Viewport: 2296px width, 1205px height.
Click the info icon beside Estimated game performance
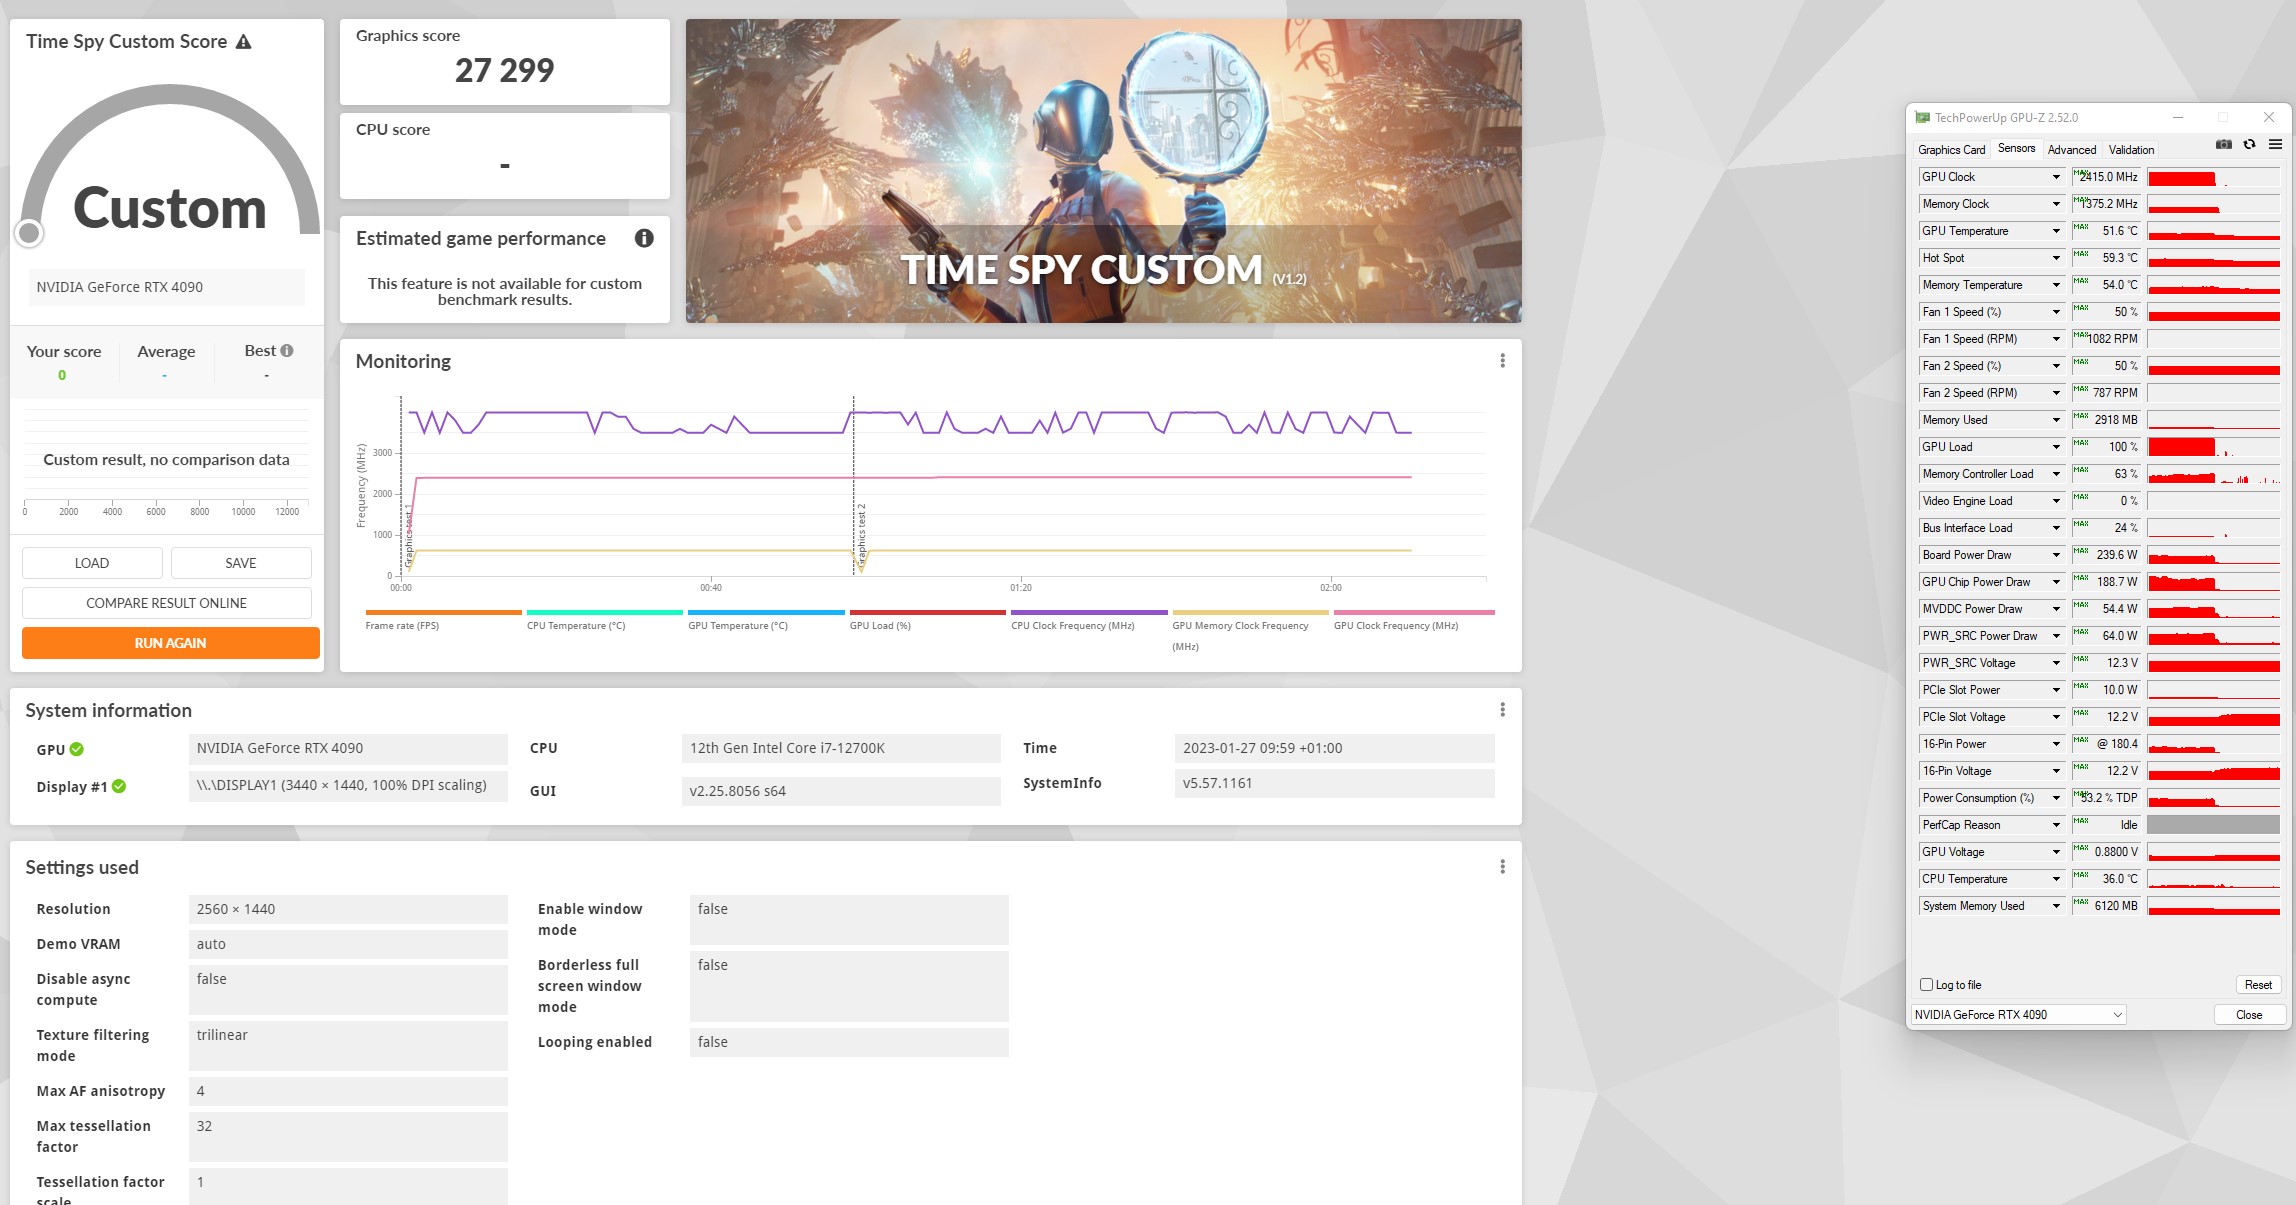point(644,238)
